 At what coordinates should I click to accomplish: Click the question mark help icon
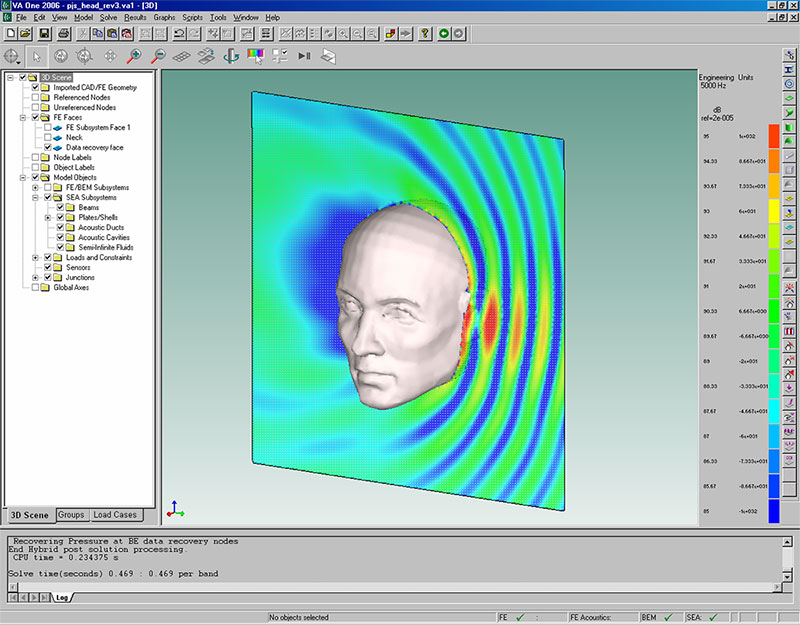point(424,34)
